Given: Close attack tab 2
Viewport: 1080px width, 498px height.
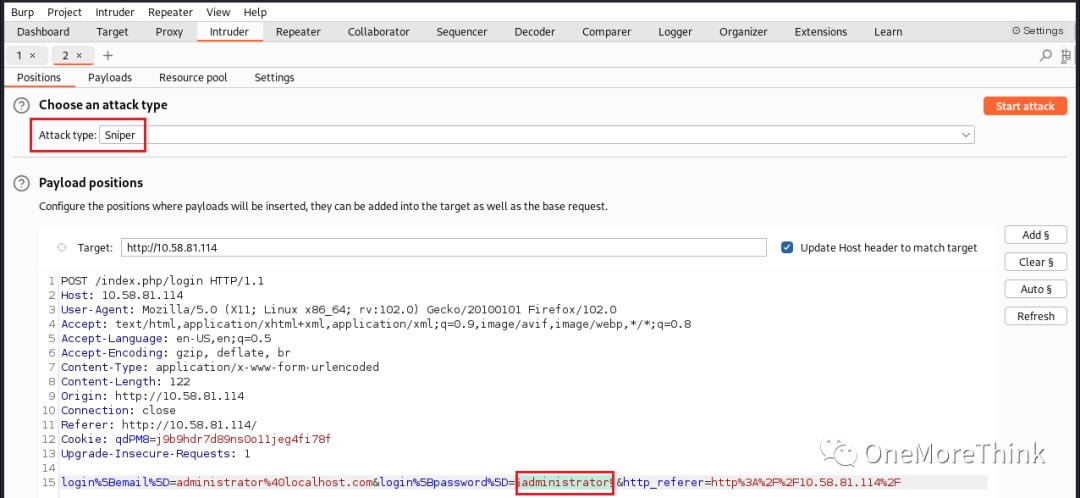Looking at the screenshot, I should coord(79,56).
